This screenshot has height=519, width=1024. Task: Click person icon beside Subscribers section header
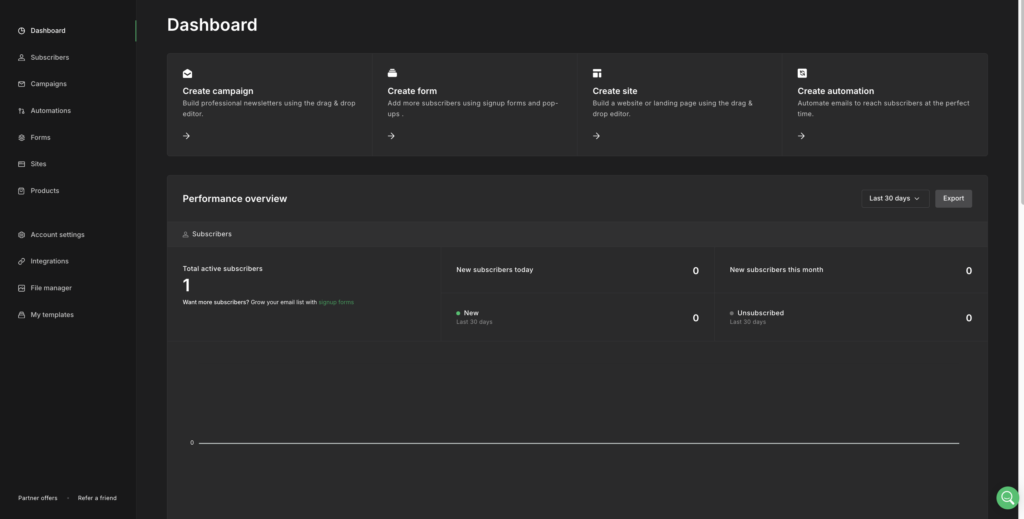pyautogui.click(x=185, y=234)
